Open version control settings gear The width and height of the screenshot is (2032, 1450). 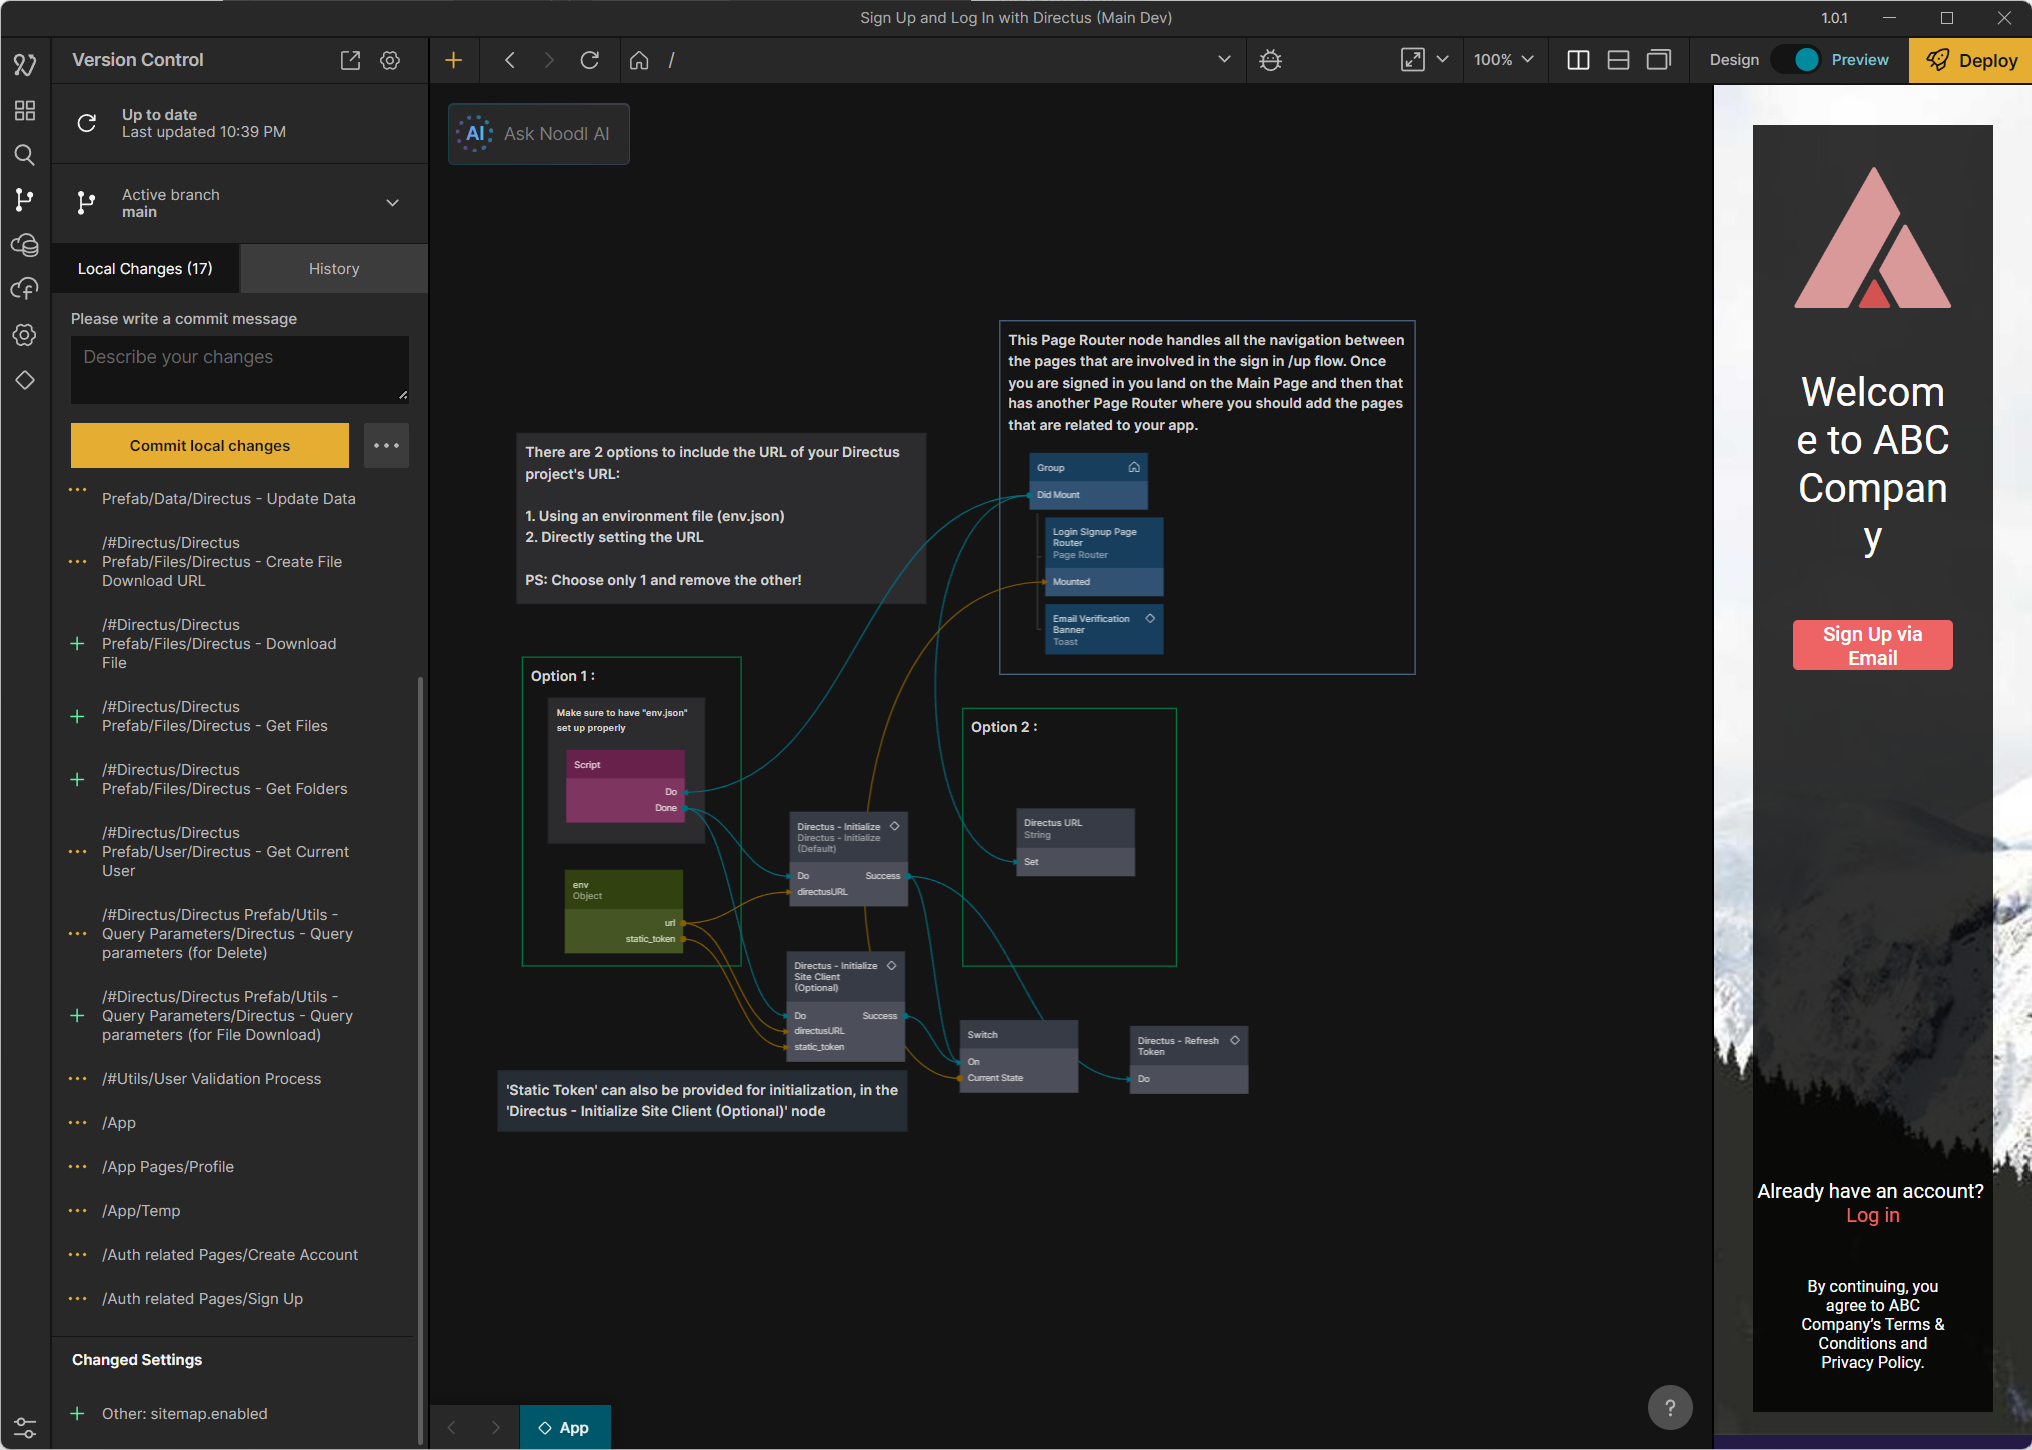coord(390,60)
